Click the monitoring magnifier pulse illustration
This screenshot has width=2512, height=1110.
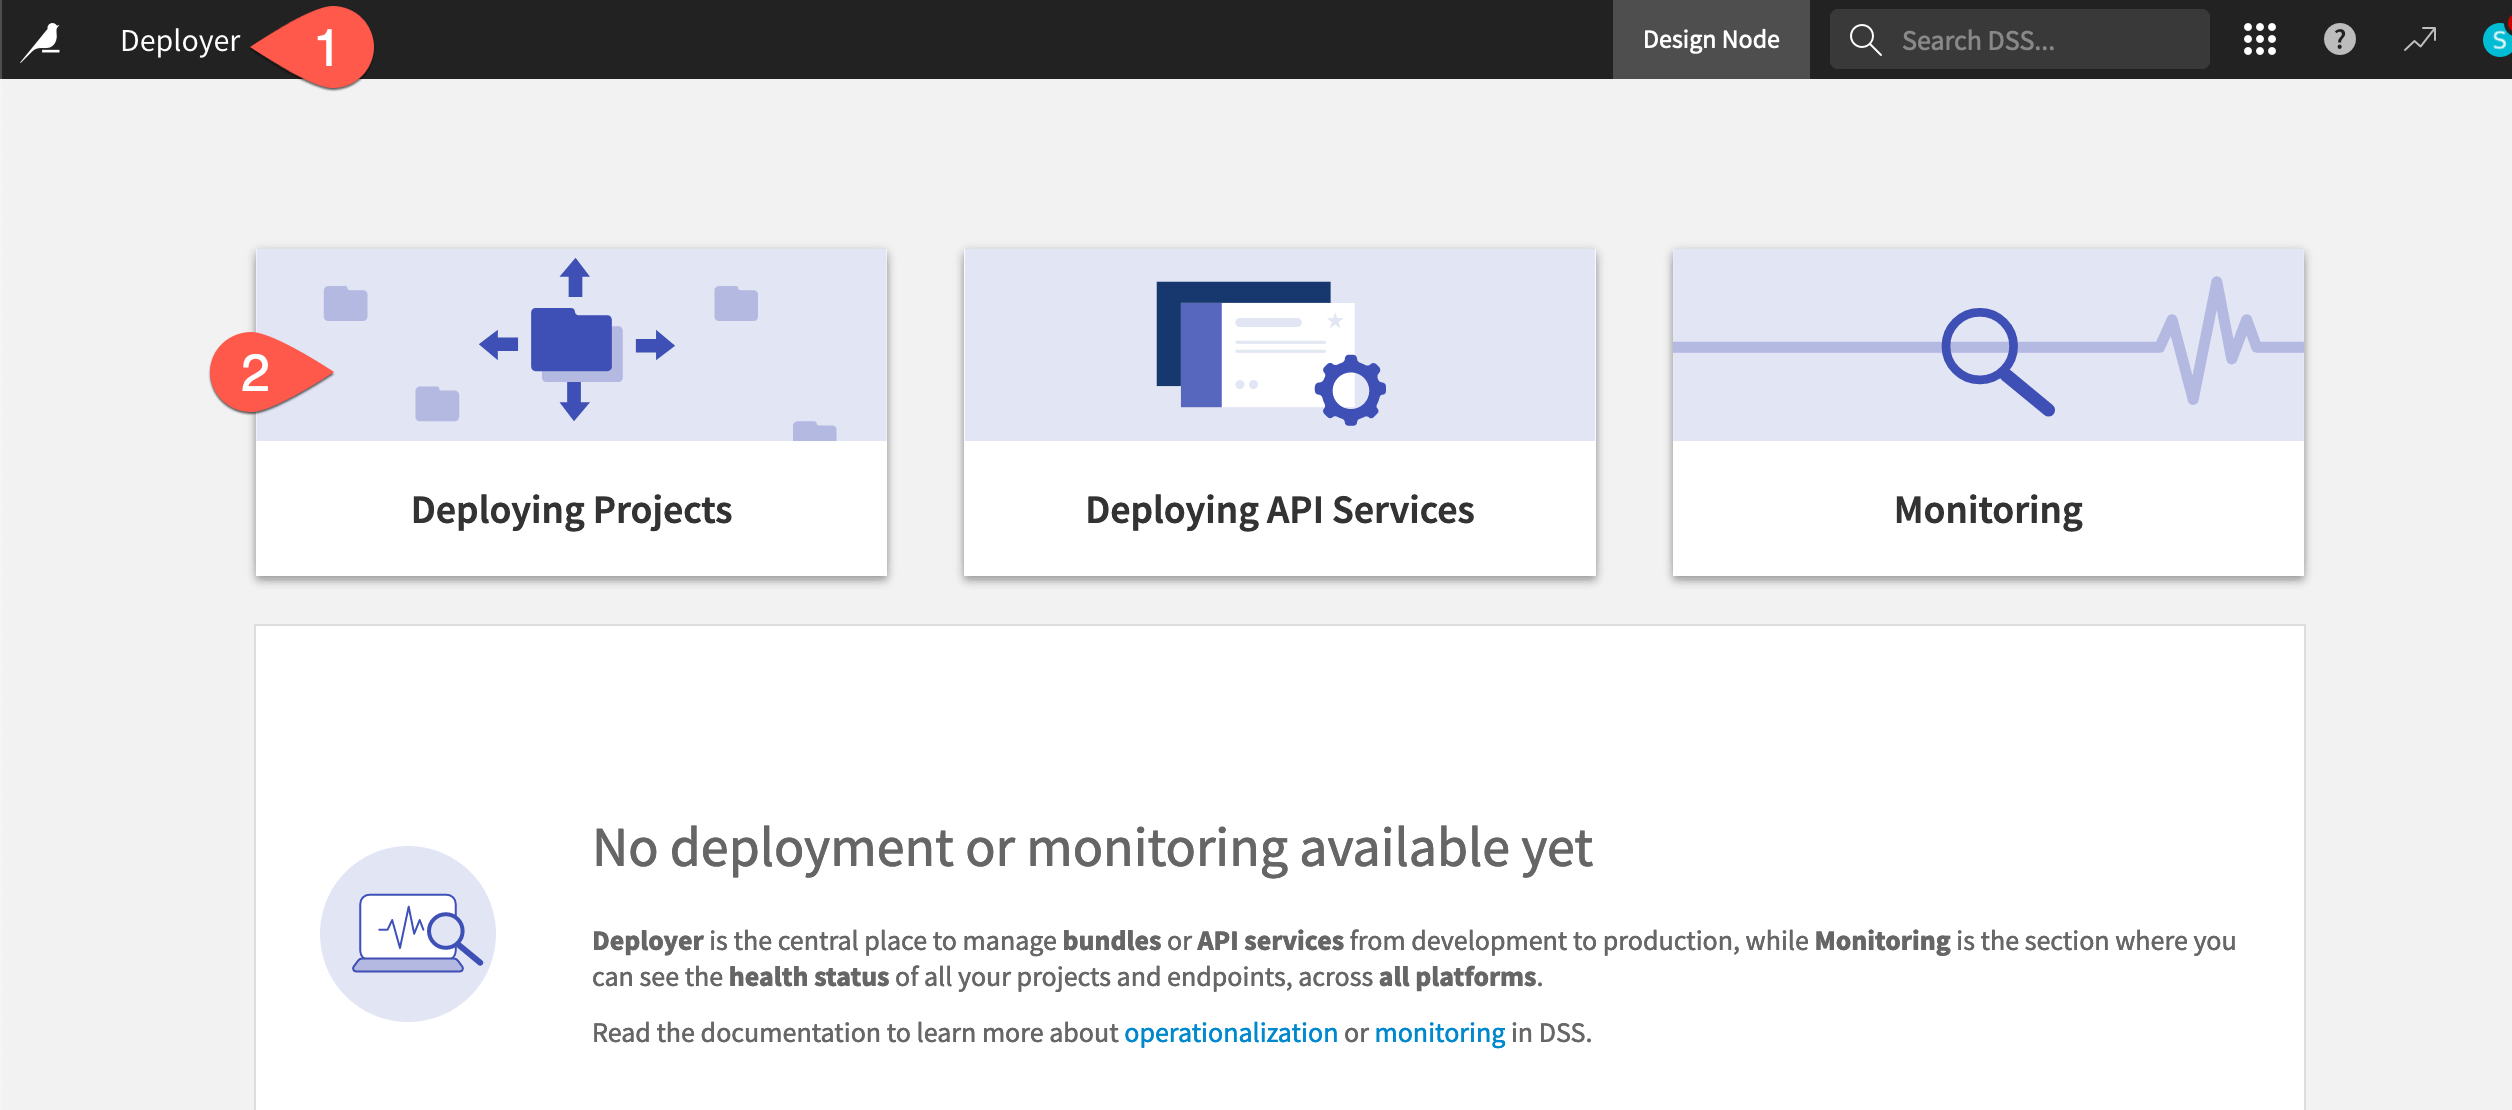[x=1988, y=345]
